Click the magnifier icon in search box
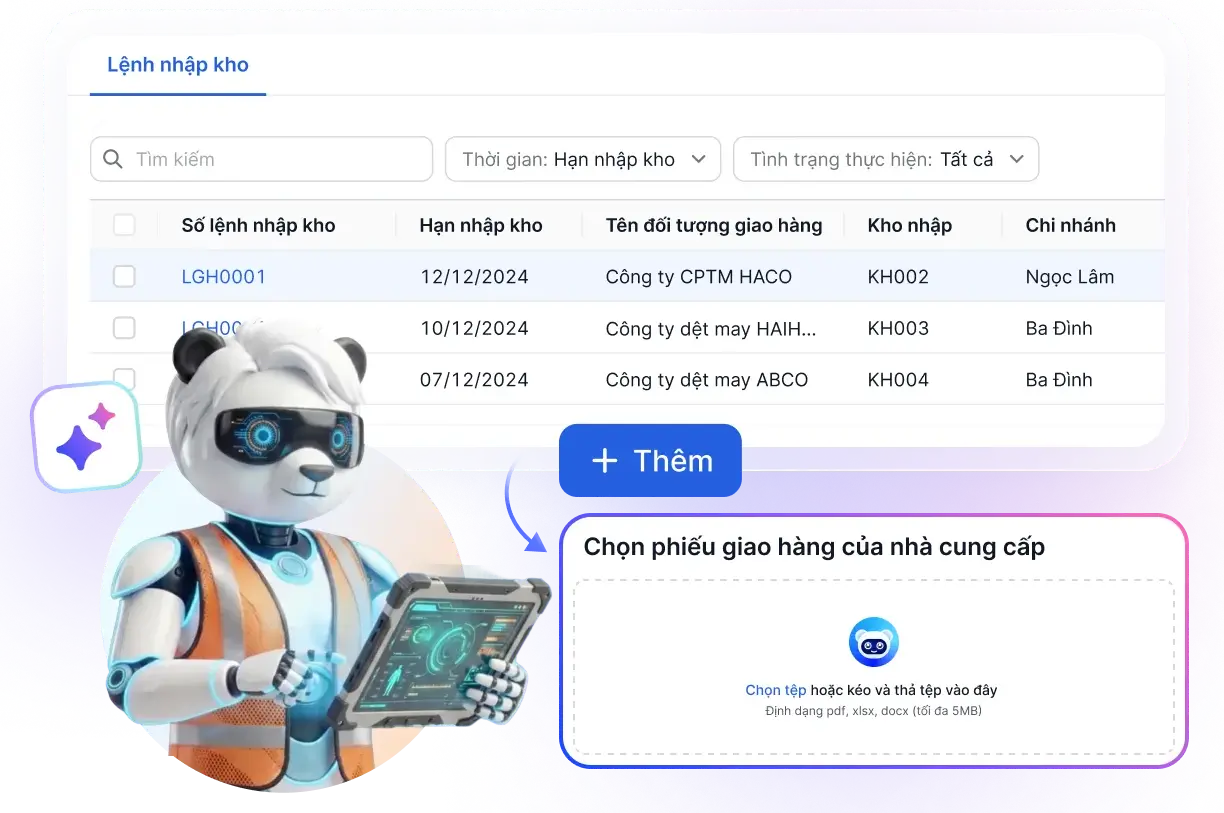 point(114,159)
